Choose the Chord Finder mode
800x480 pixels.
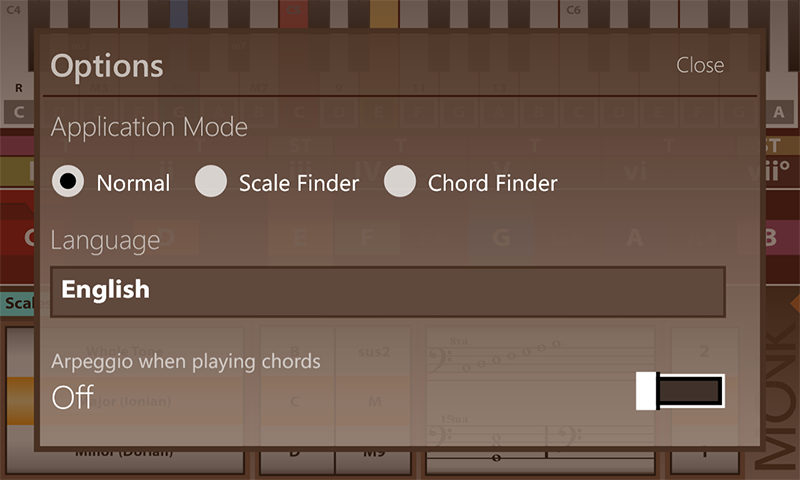coord(400,182)
